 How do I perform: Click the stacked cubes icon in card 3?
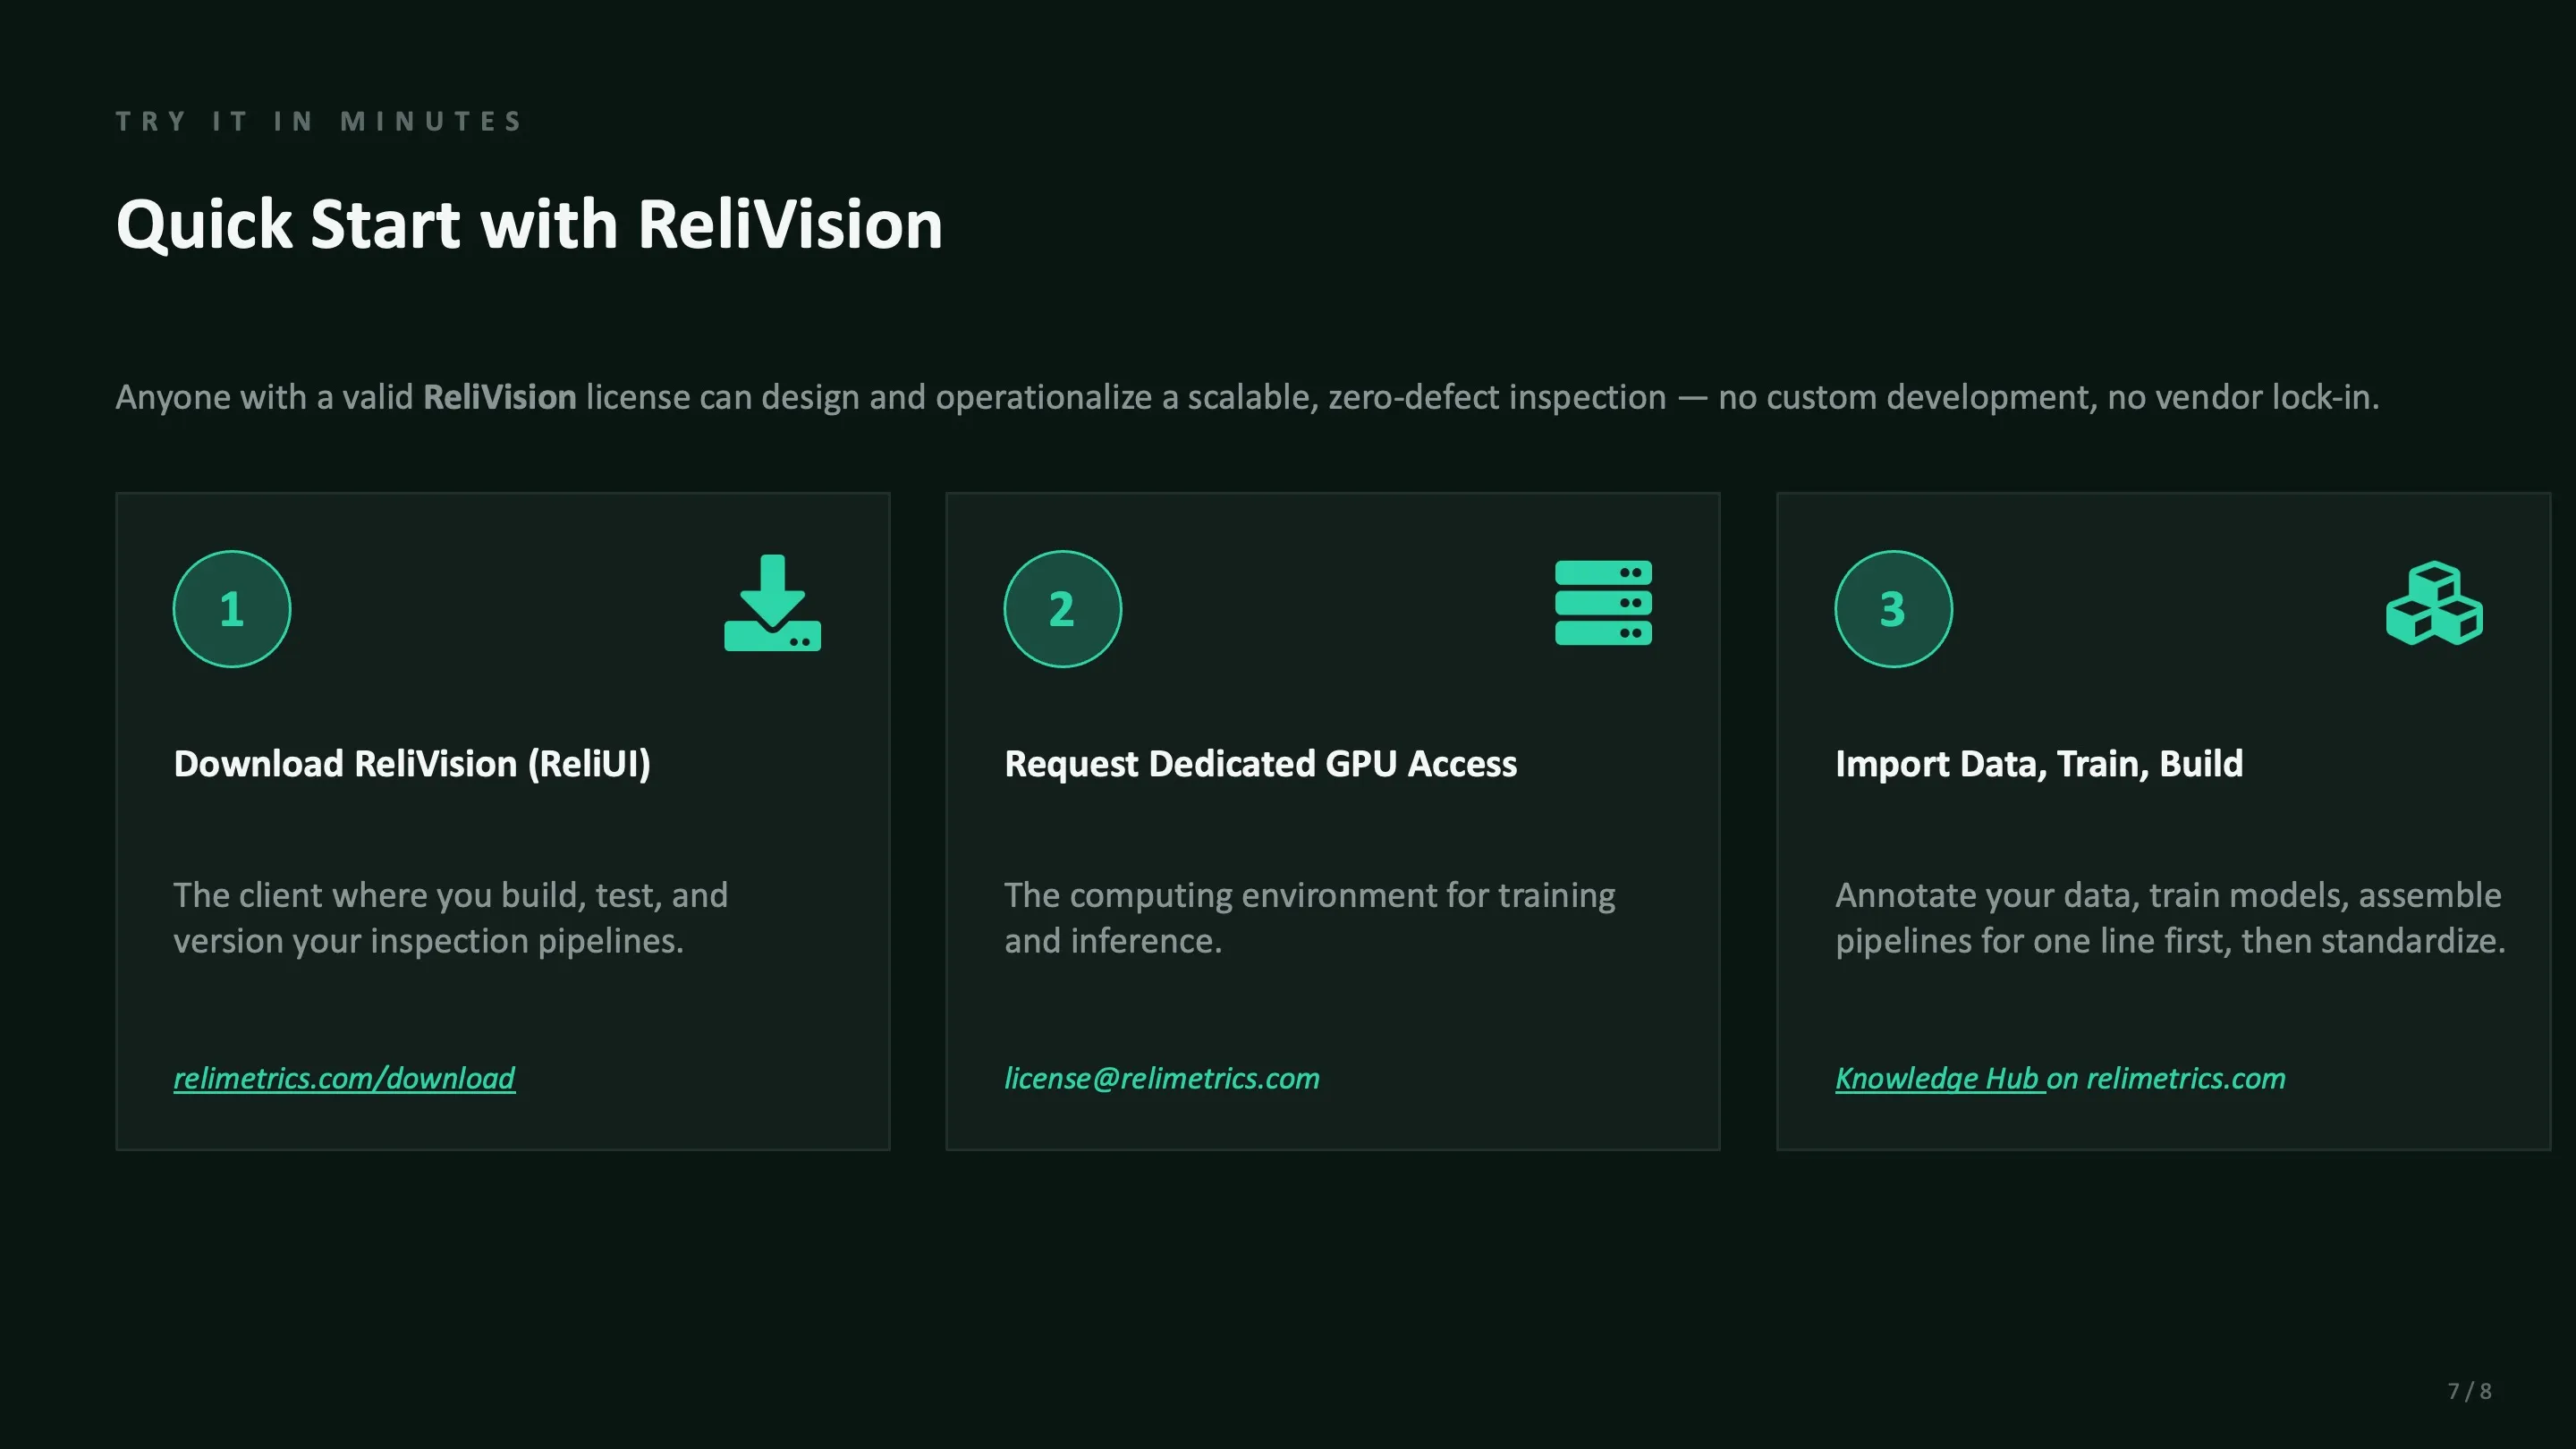pyautogui.click(x=2434, y=603)
